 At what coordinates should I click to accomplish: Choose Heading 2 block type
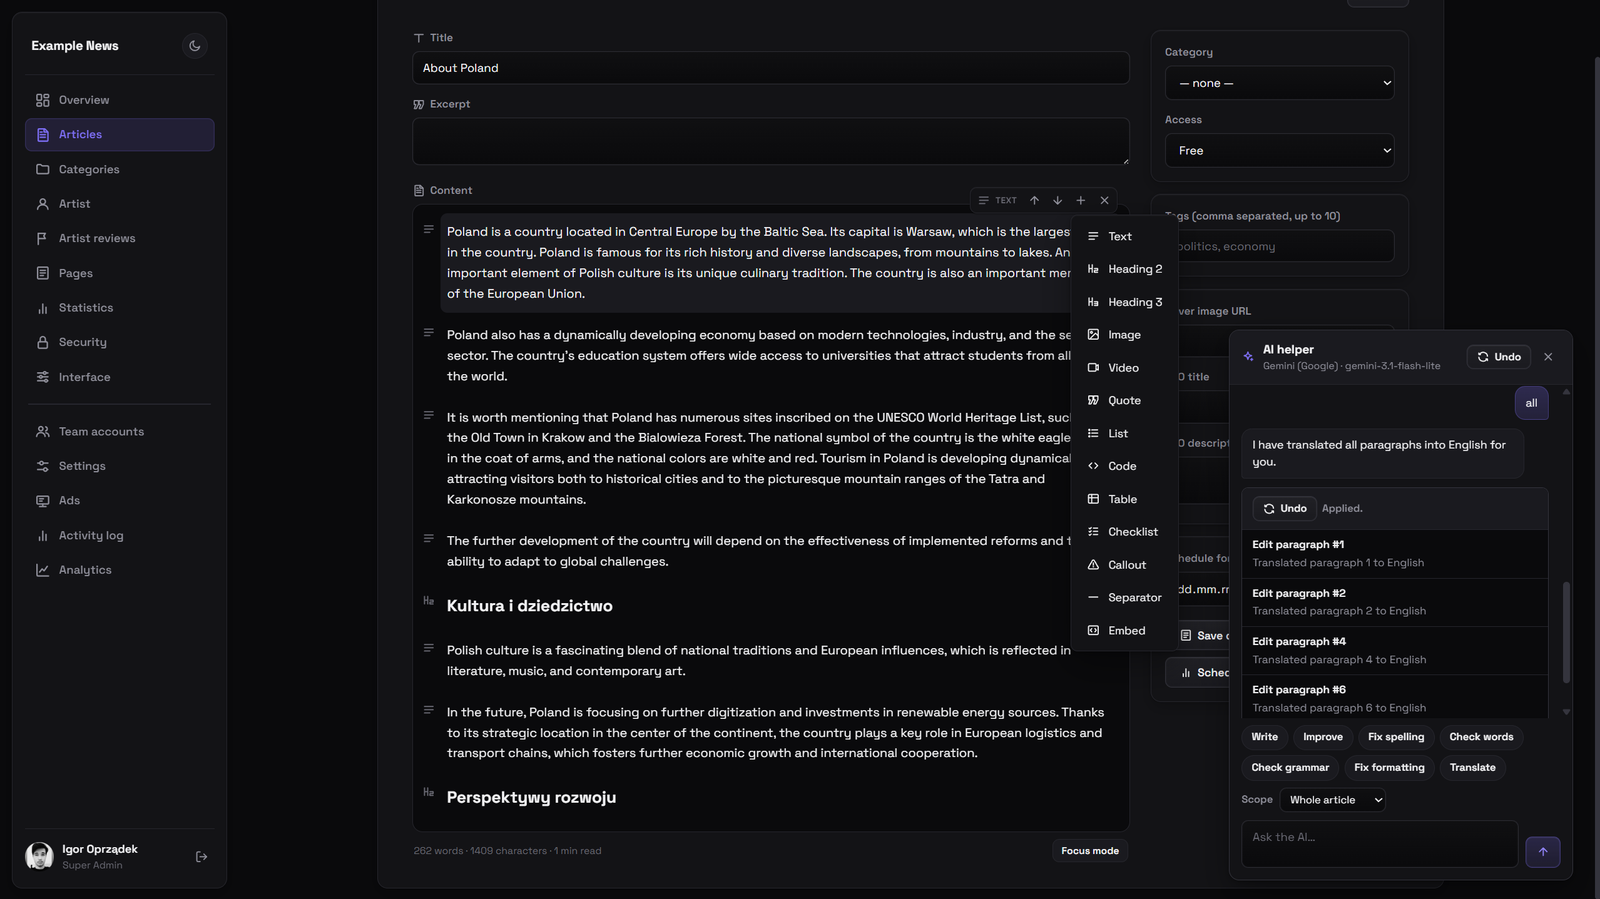[x=1125, y=269]
